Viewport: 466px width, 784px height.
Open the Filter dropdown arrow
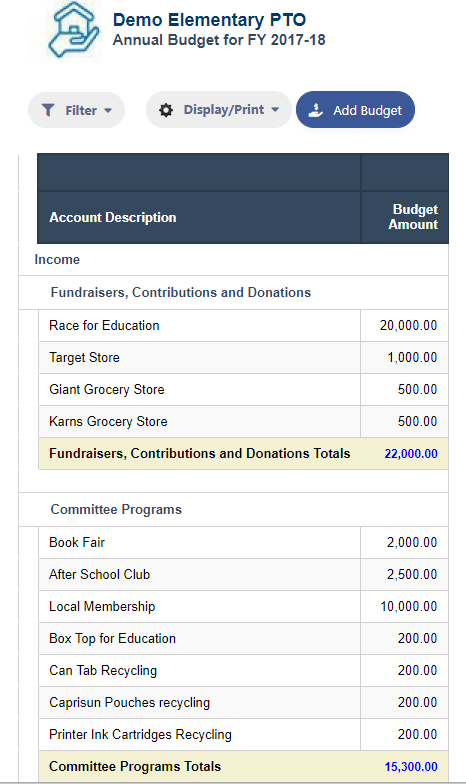click(108, 110)
